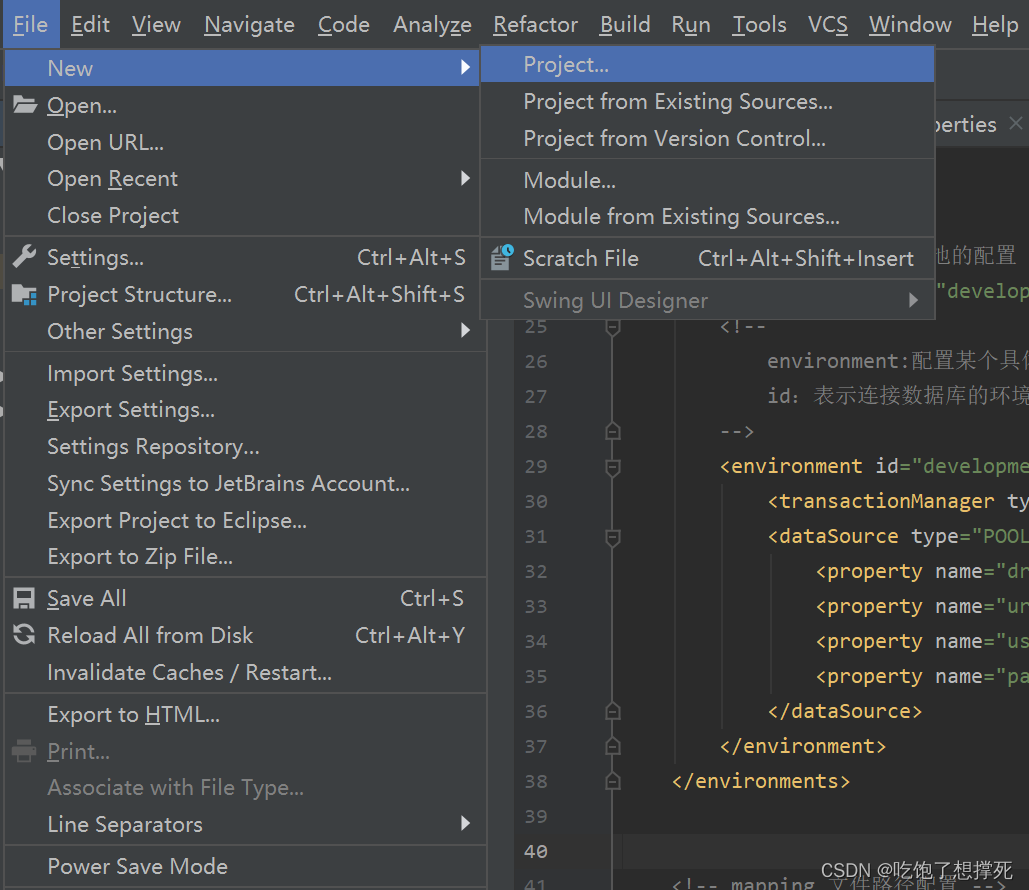Viewport: 1029px width, 890px height.
Task: Click the </environments> closing tag
Action: (761, 781)
